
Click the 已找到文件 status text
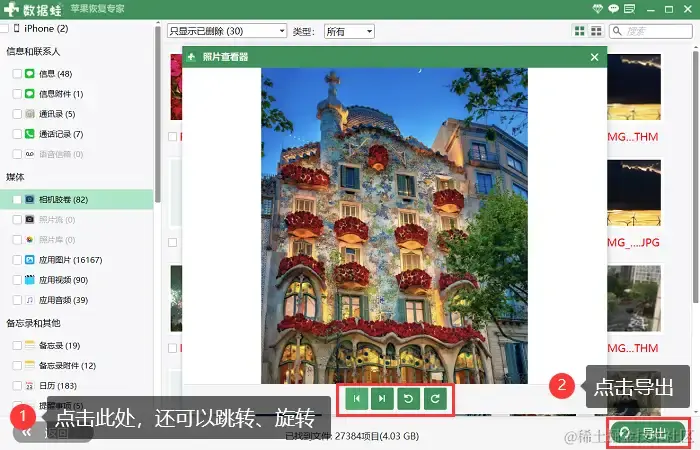[352, 436]
